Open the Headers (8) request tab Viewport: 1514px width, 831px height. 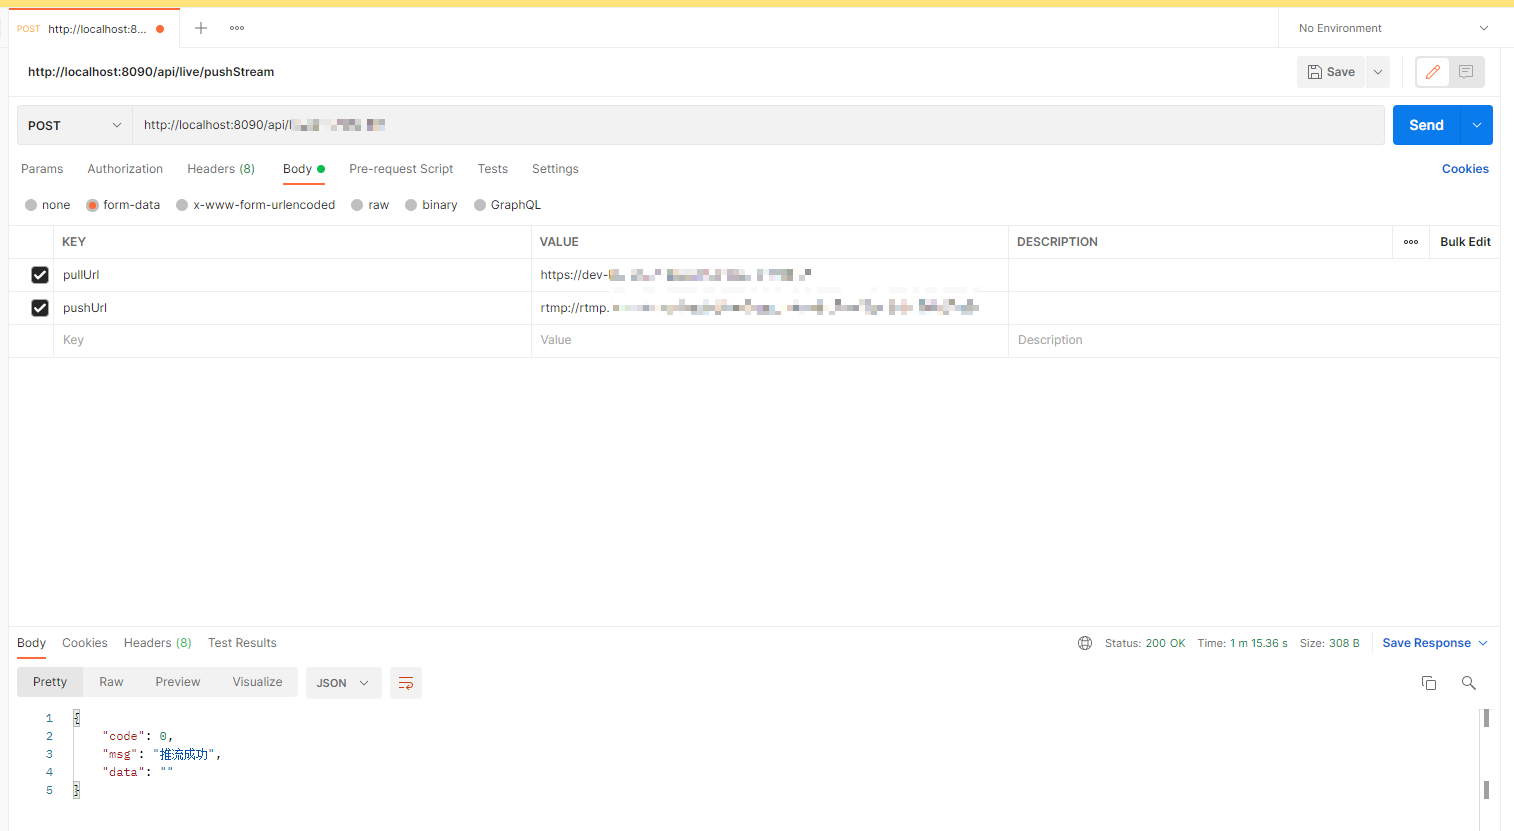click(x=221, y=169)
